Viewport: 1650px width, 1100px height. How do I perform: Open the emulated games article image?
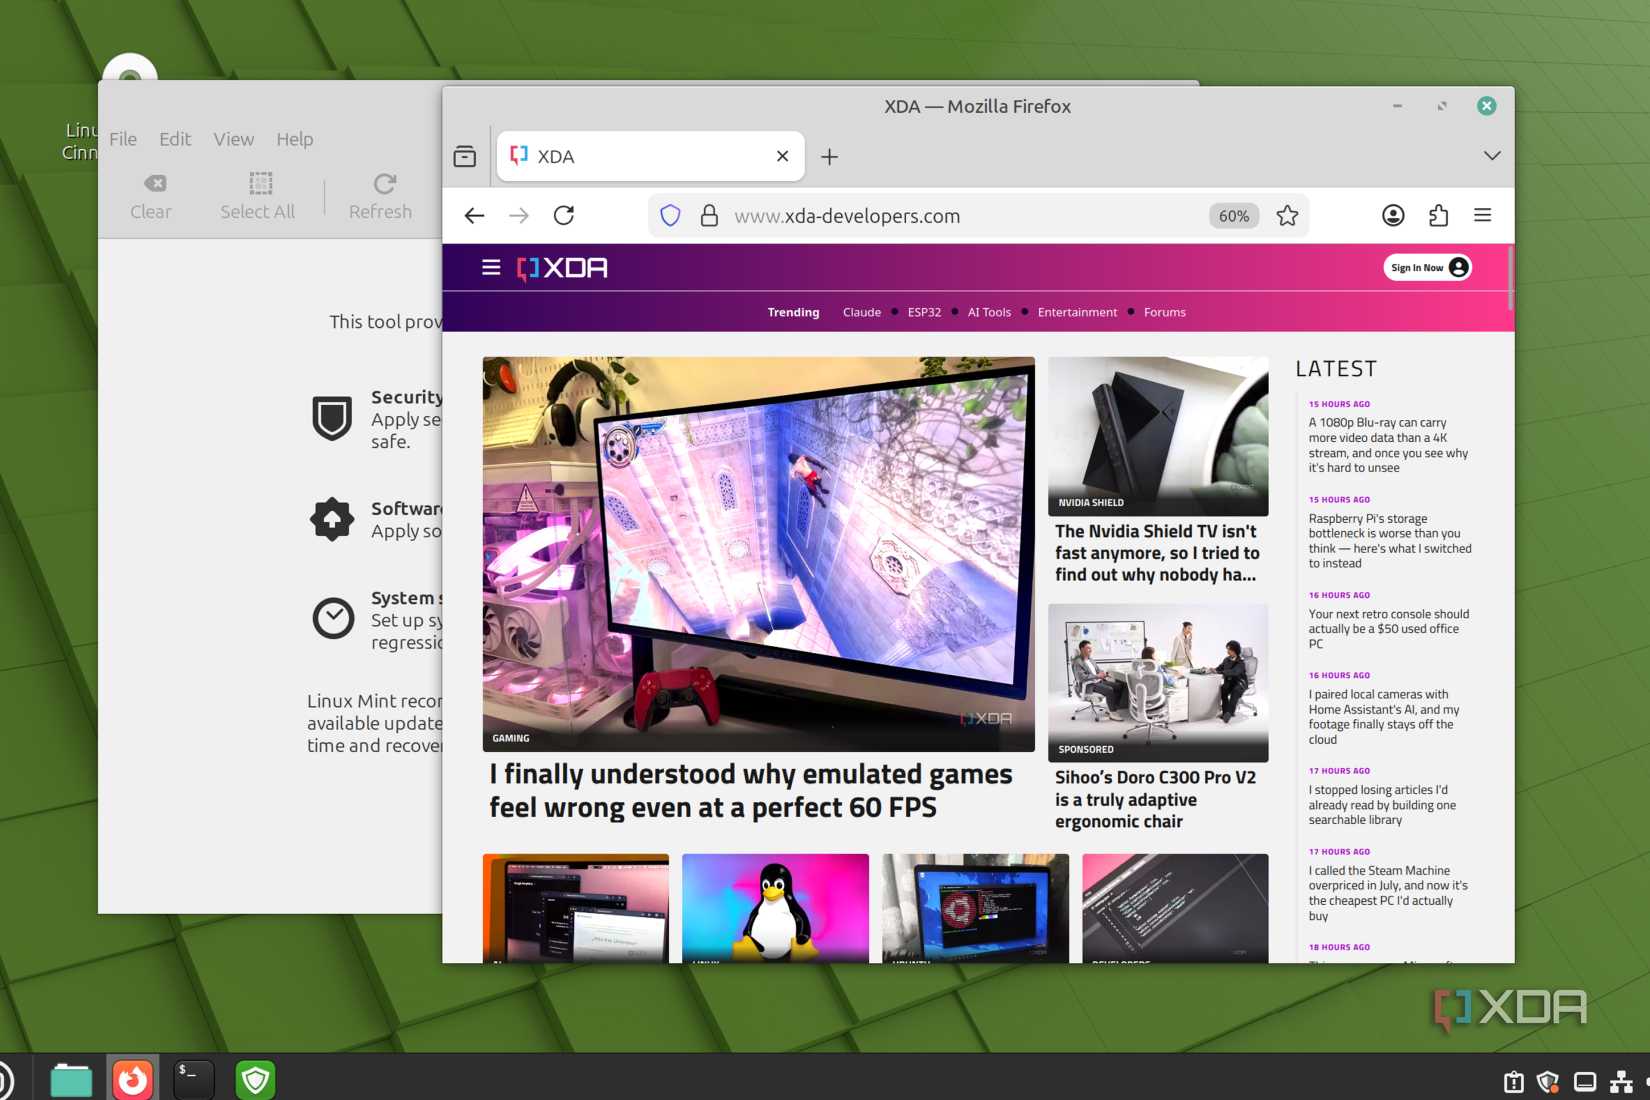(x=758, y=553)
